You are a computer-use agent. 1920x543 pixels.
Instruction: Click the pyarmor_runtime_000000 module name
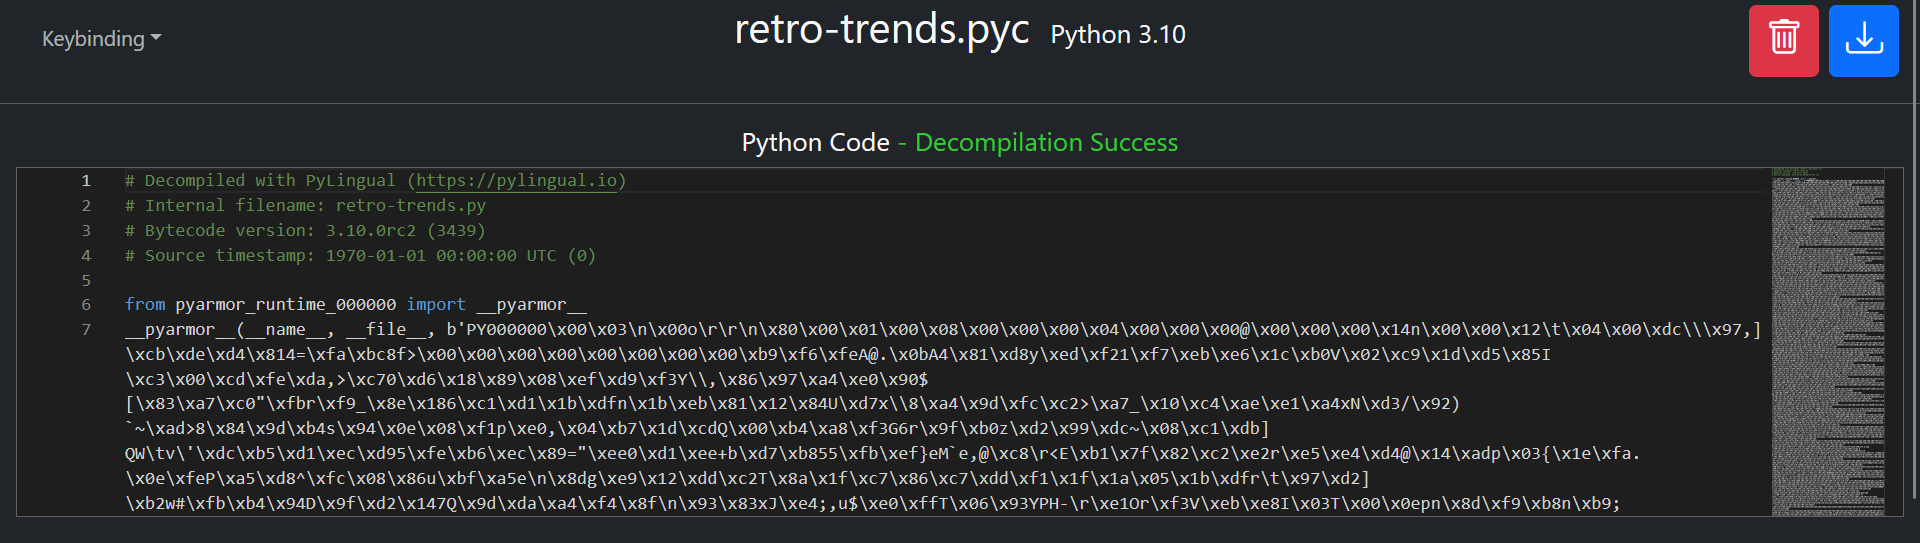coord(285,305)
